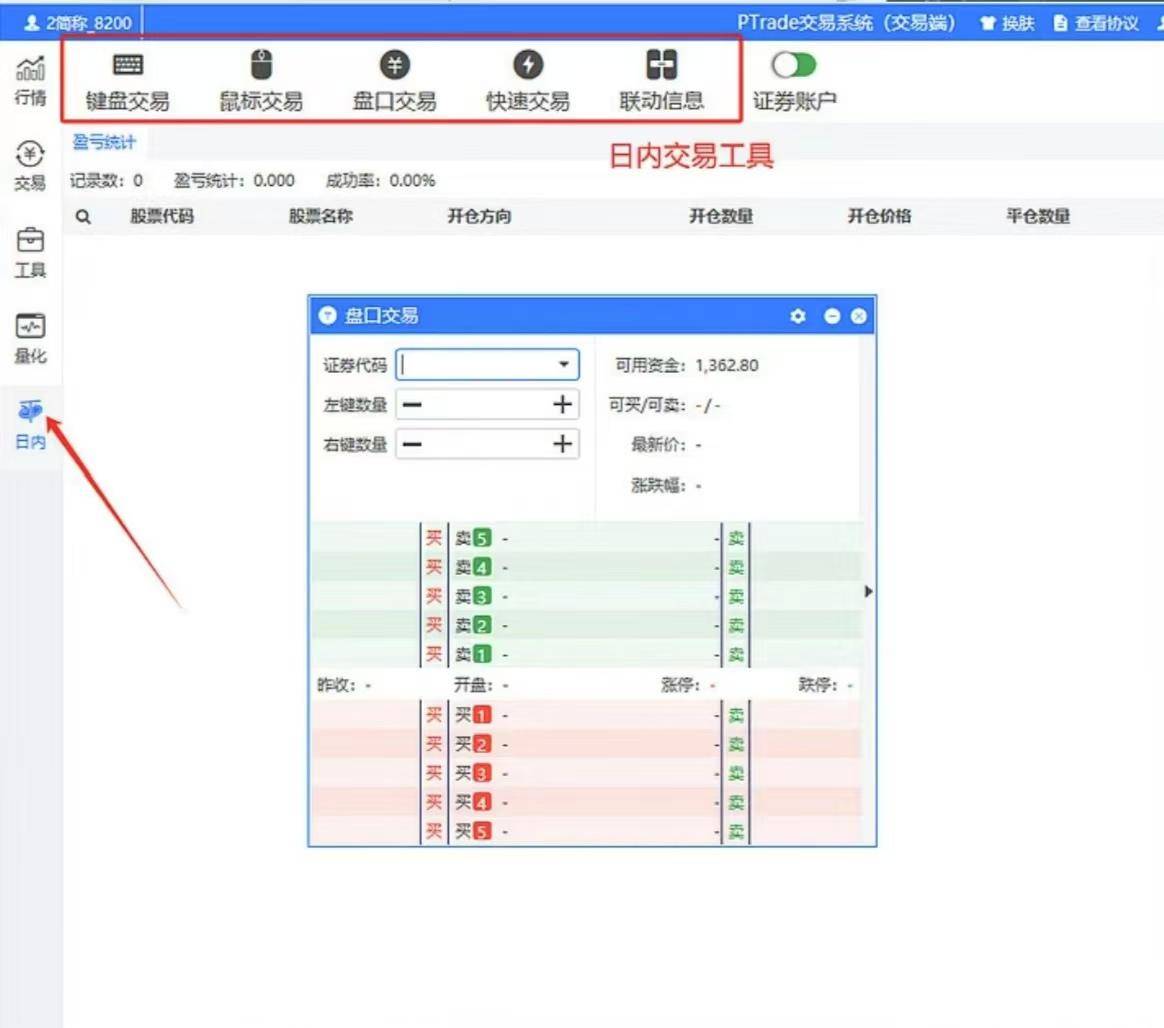Viewport: 1164px width, 1028px height.
Task: Select the 日内 intraday sidebar section
Action: pos(30,425)
